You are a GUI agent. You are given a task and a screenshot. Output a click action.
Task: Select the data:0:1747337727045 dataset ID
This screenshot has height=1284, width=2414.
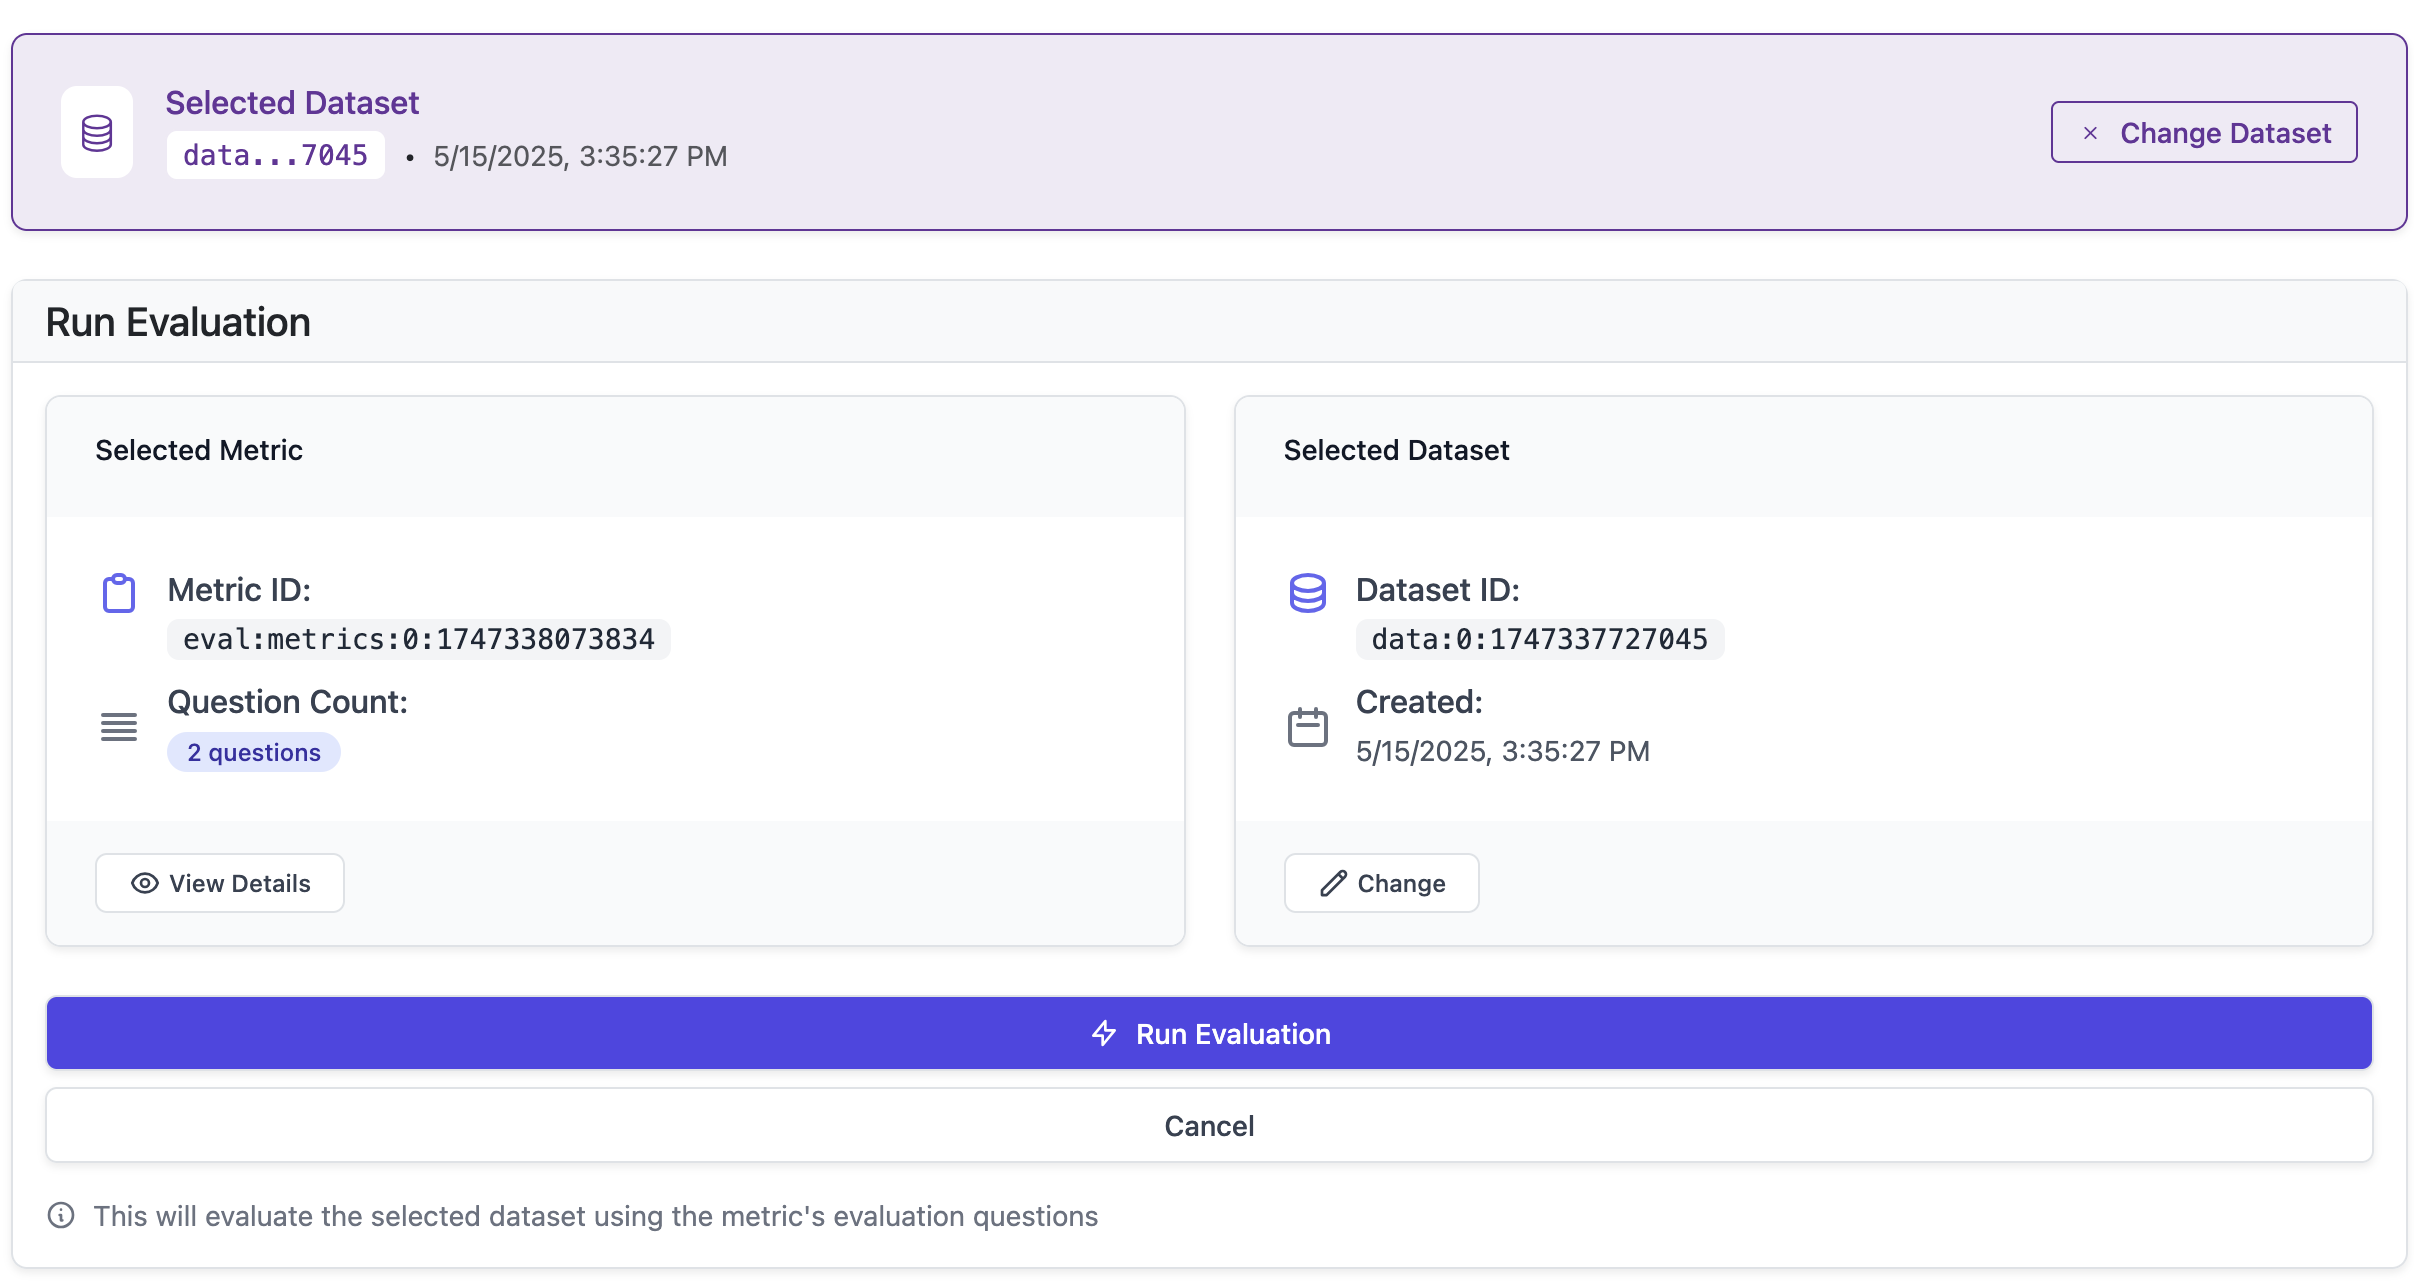click(x=1539, y=639)
